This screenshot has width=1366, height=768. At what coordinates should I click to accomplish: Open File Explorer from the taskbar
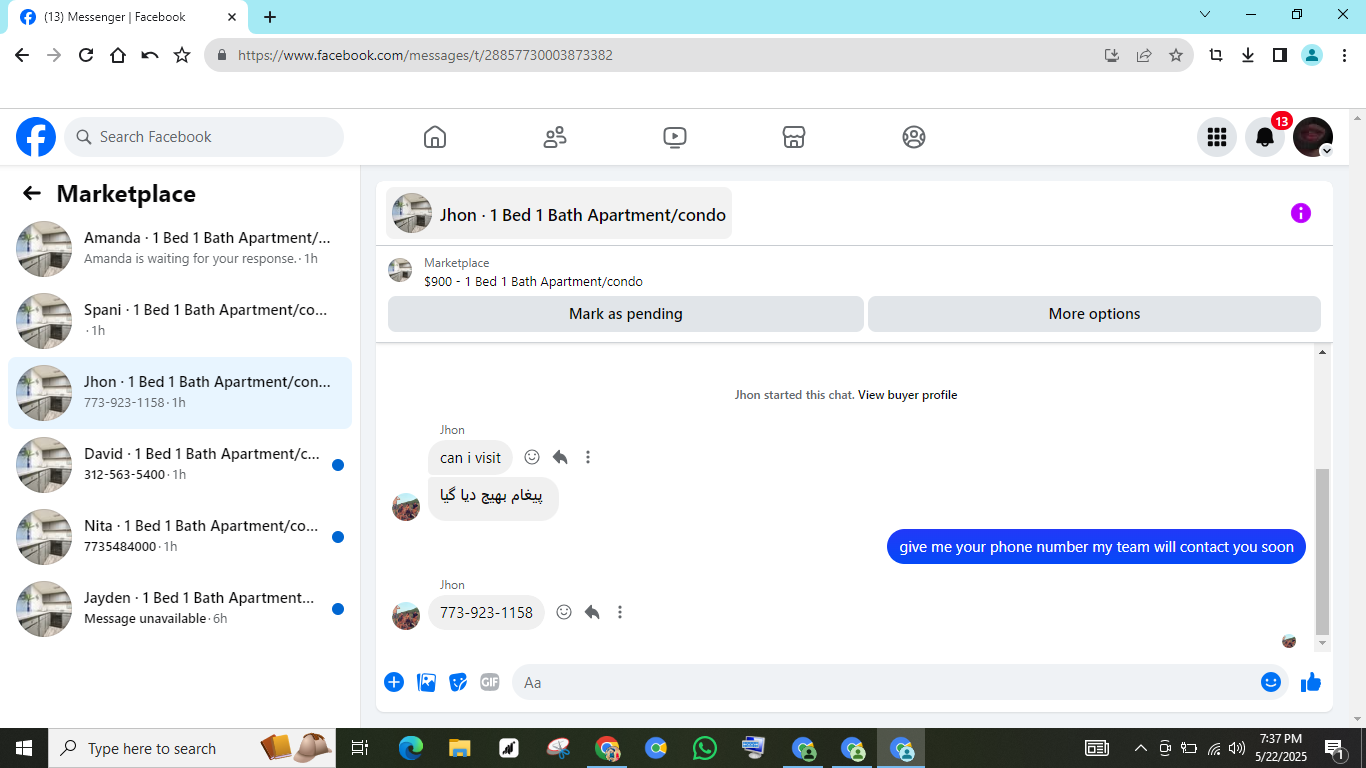point(459,748)
